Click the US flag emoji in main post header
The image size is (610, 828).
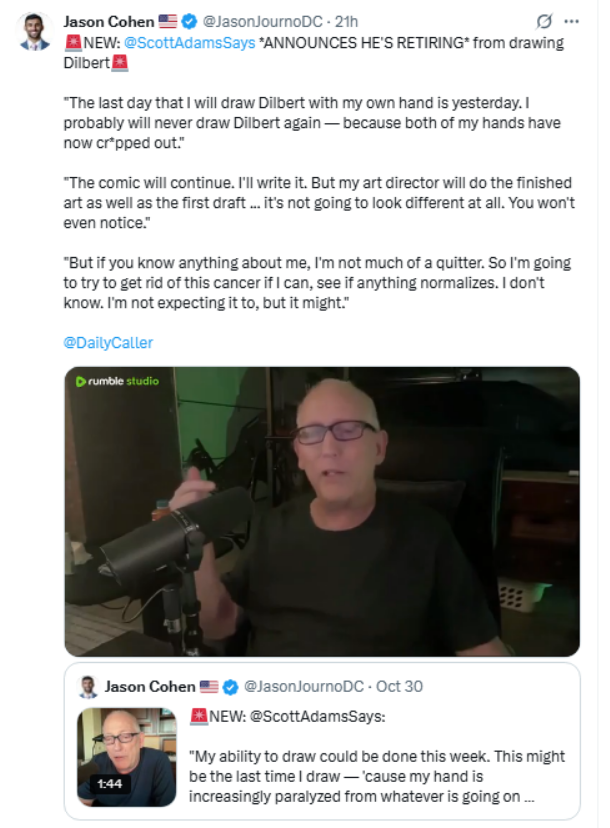[168, 21]
